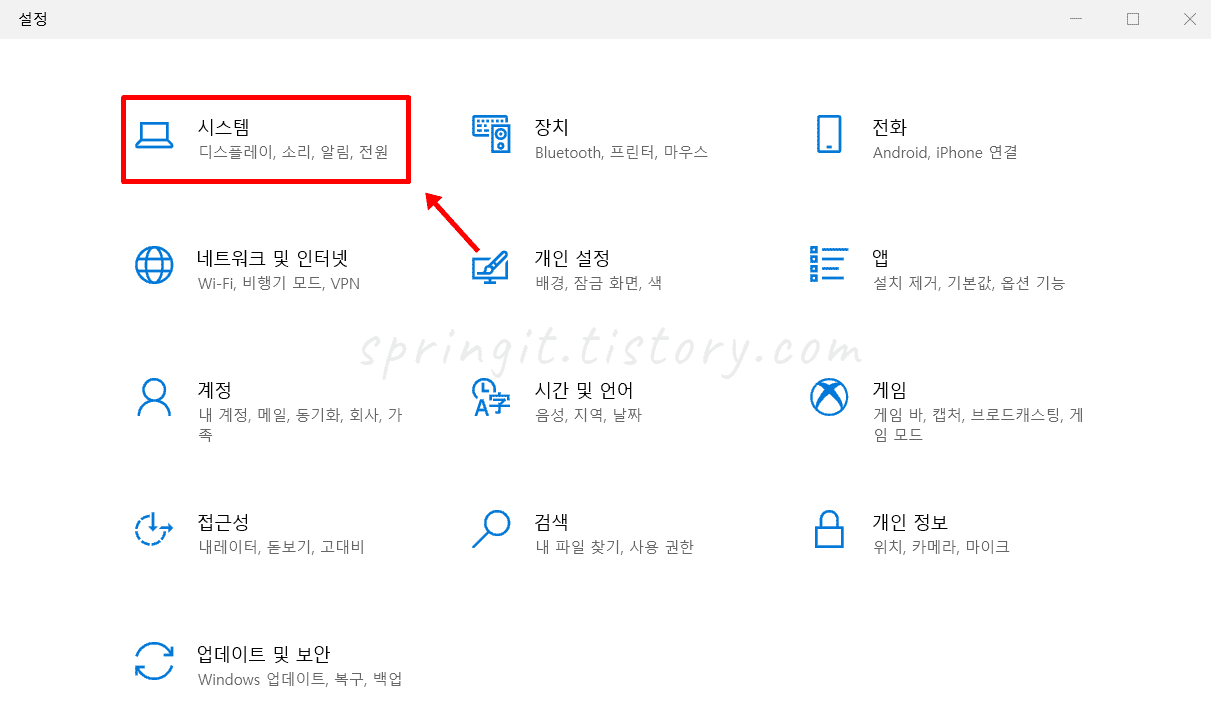
Task: Open the 개인 설정 text label
Action: 572,258
